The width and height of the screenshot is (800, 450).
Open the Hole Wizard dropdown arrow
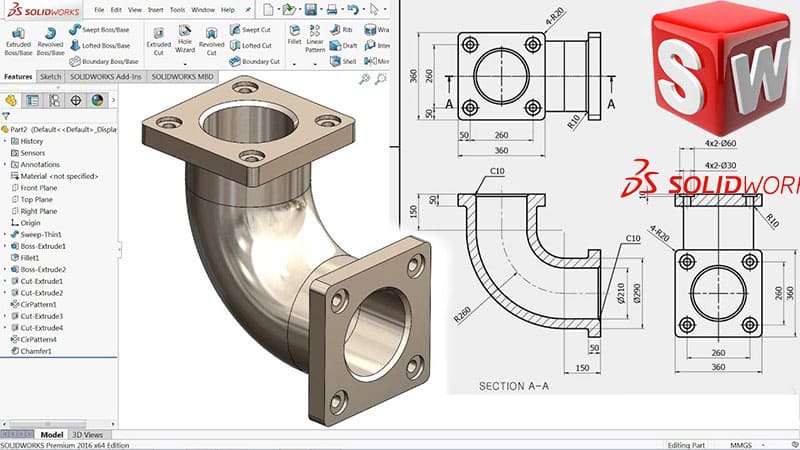click(x=185, y=64)
